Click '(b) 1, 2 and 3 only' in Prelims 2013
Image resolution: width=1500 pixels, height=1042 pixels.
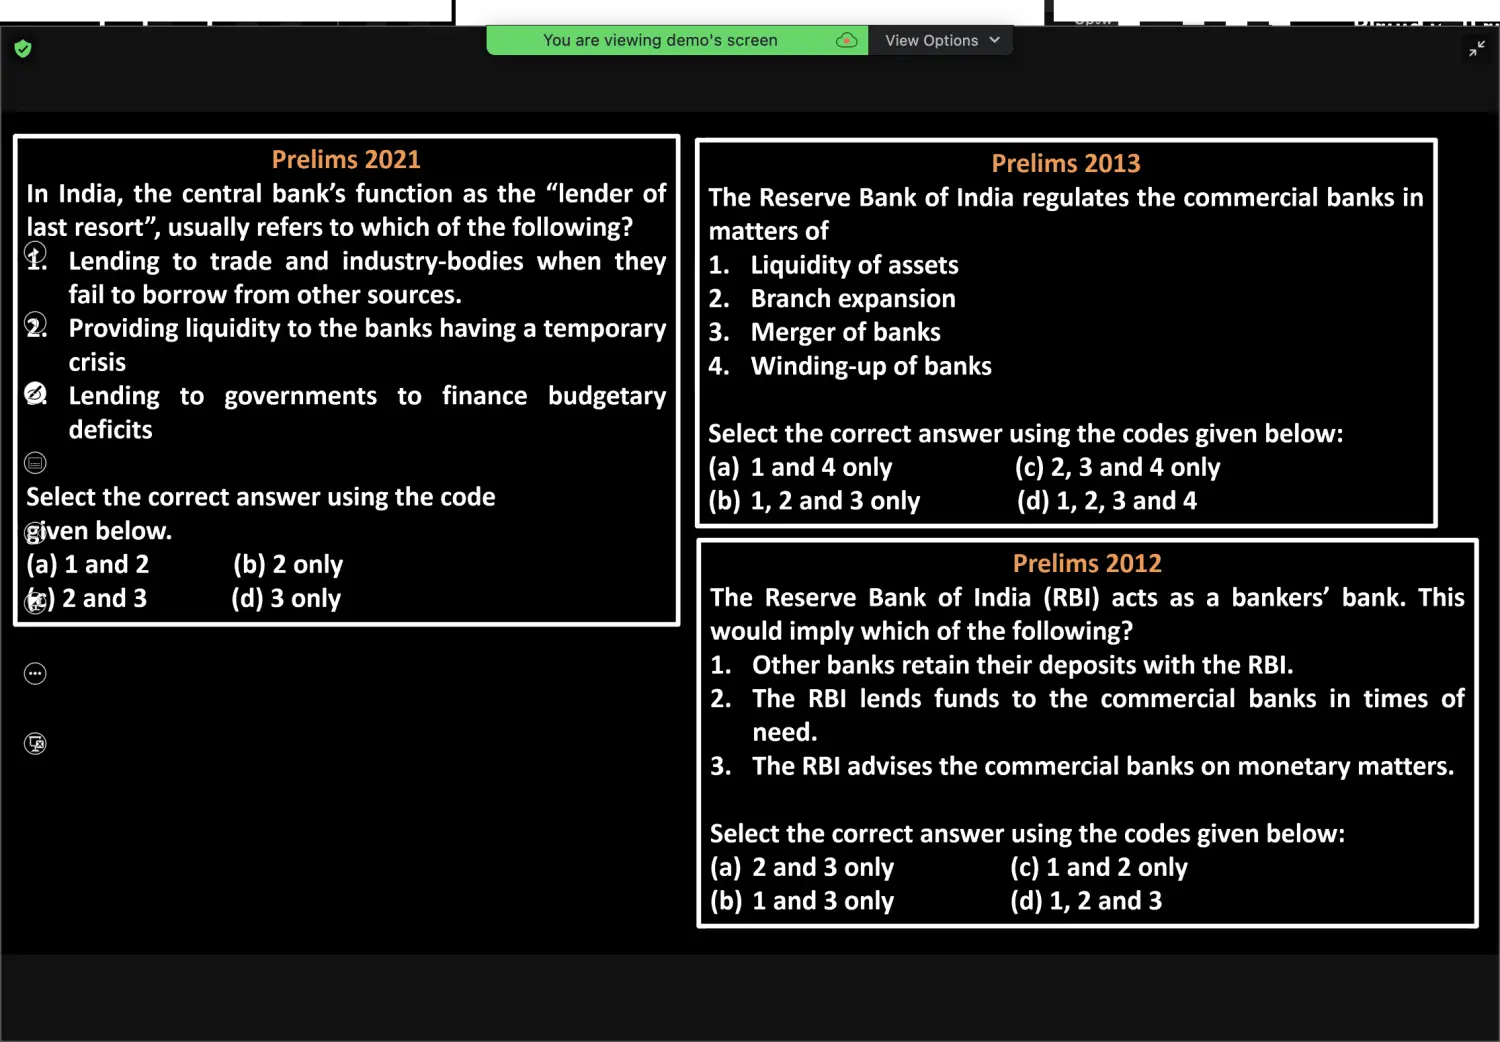pos(814,501)
